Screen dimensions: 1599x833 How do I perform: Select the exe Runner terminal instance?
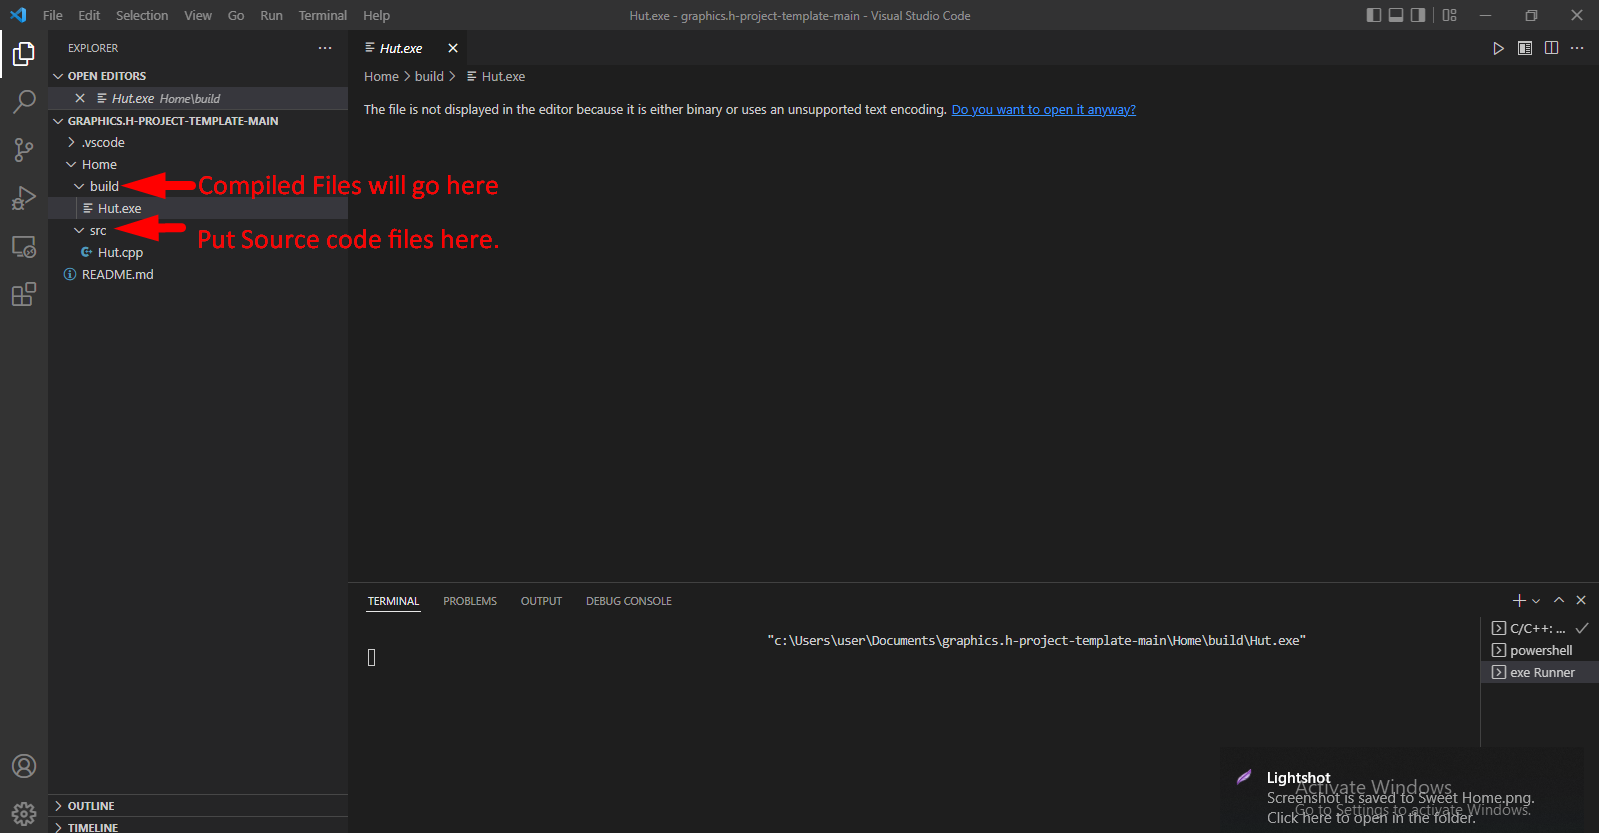tap(1539, 672)
